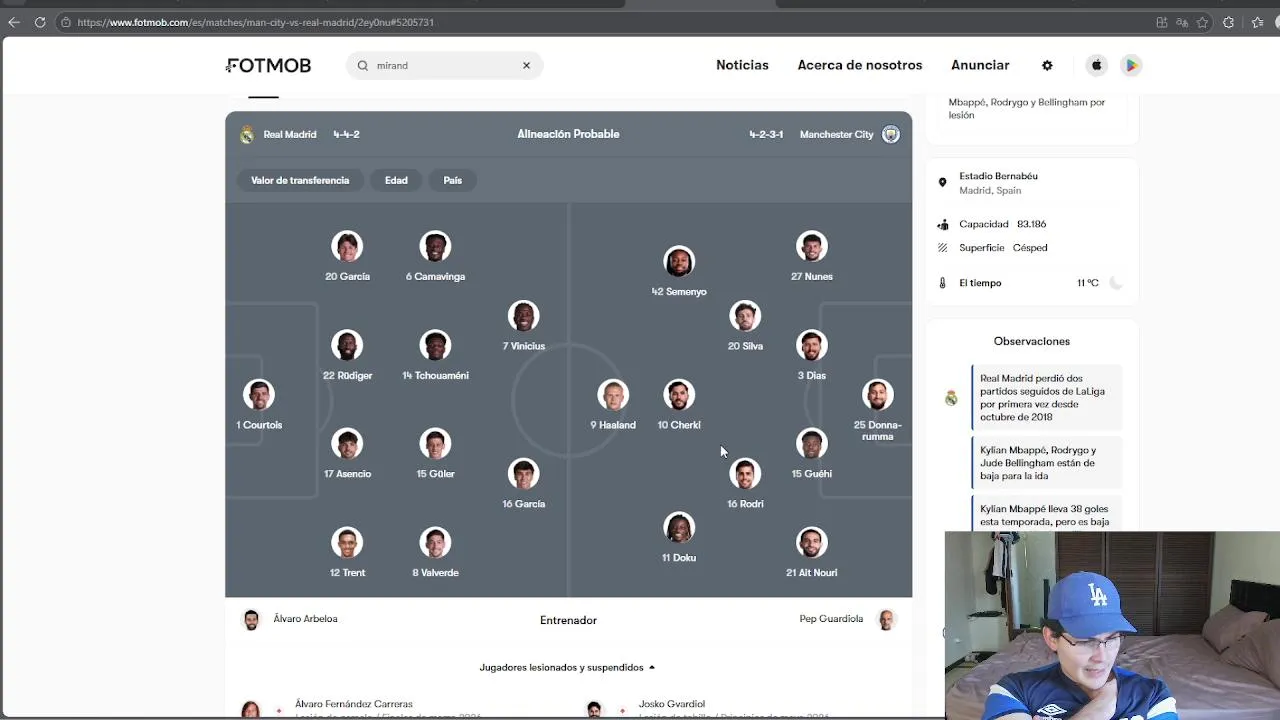Select player 1 Courtois
Image resolution: width=1280 pixels, height=720 pixels.
click(259, 404)
